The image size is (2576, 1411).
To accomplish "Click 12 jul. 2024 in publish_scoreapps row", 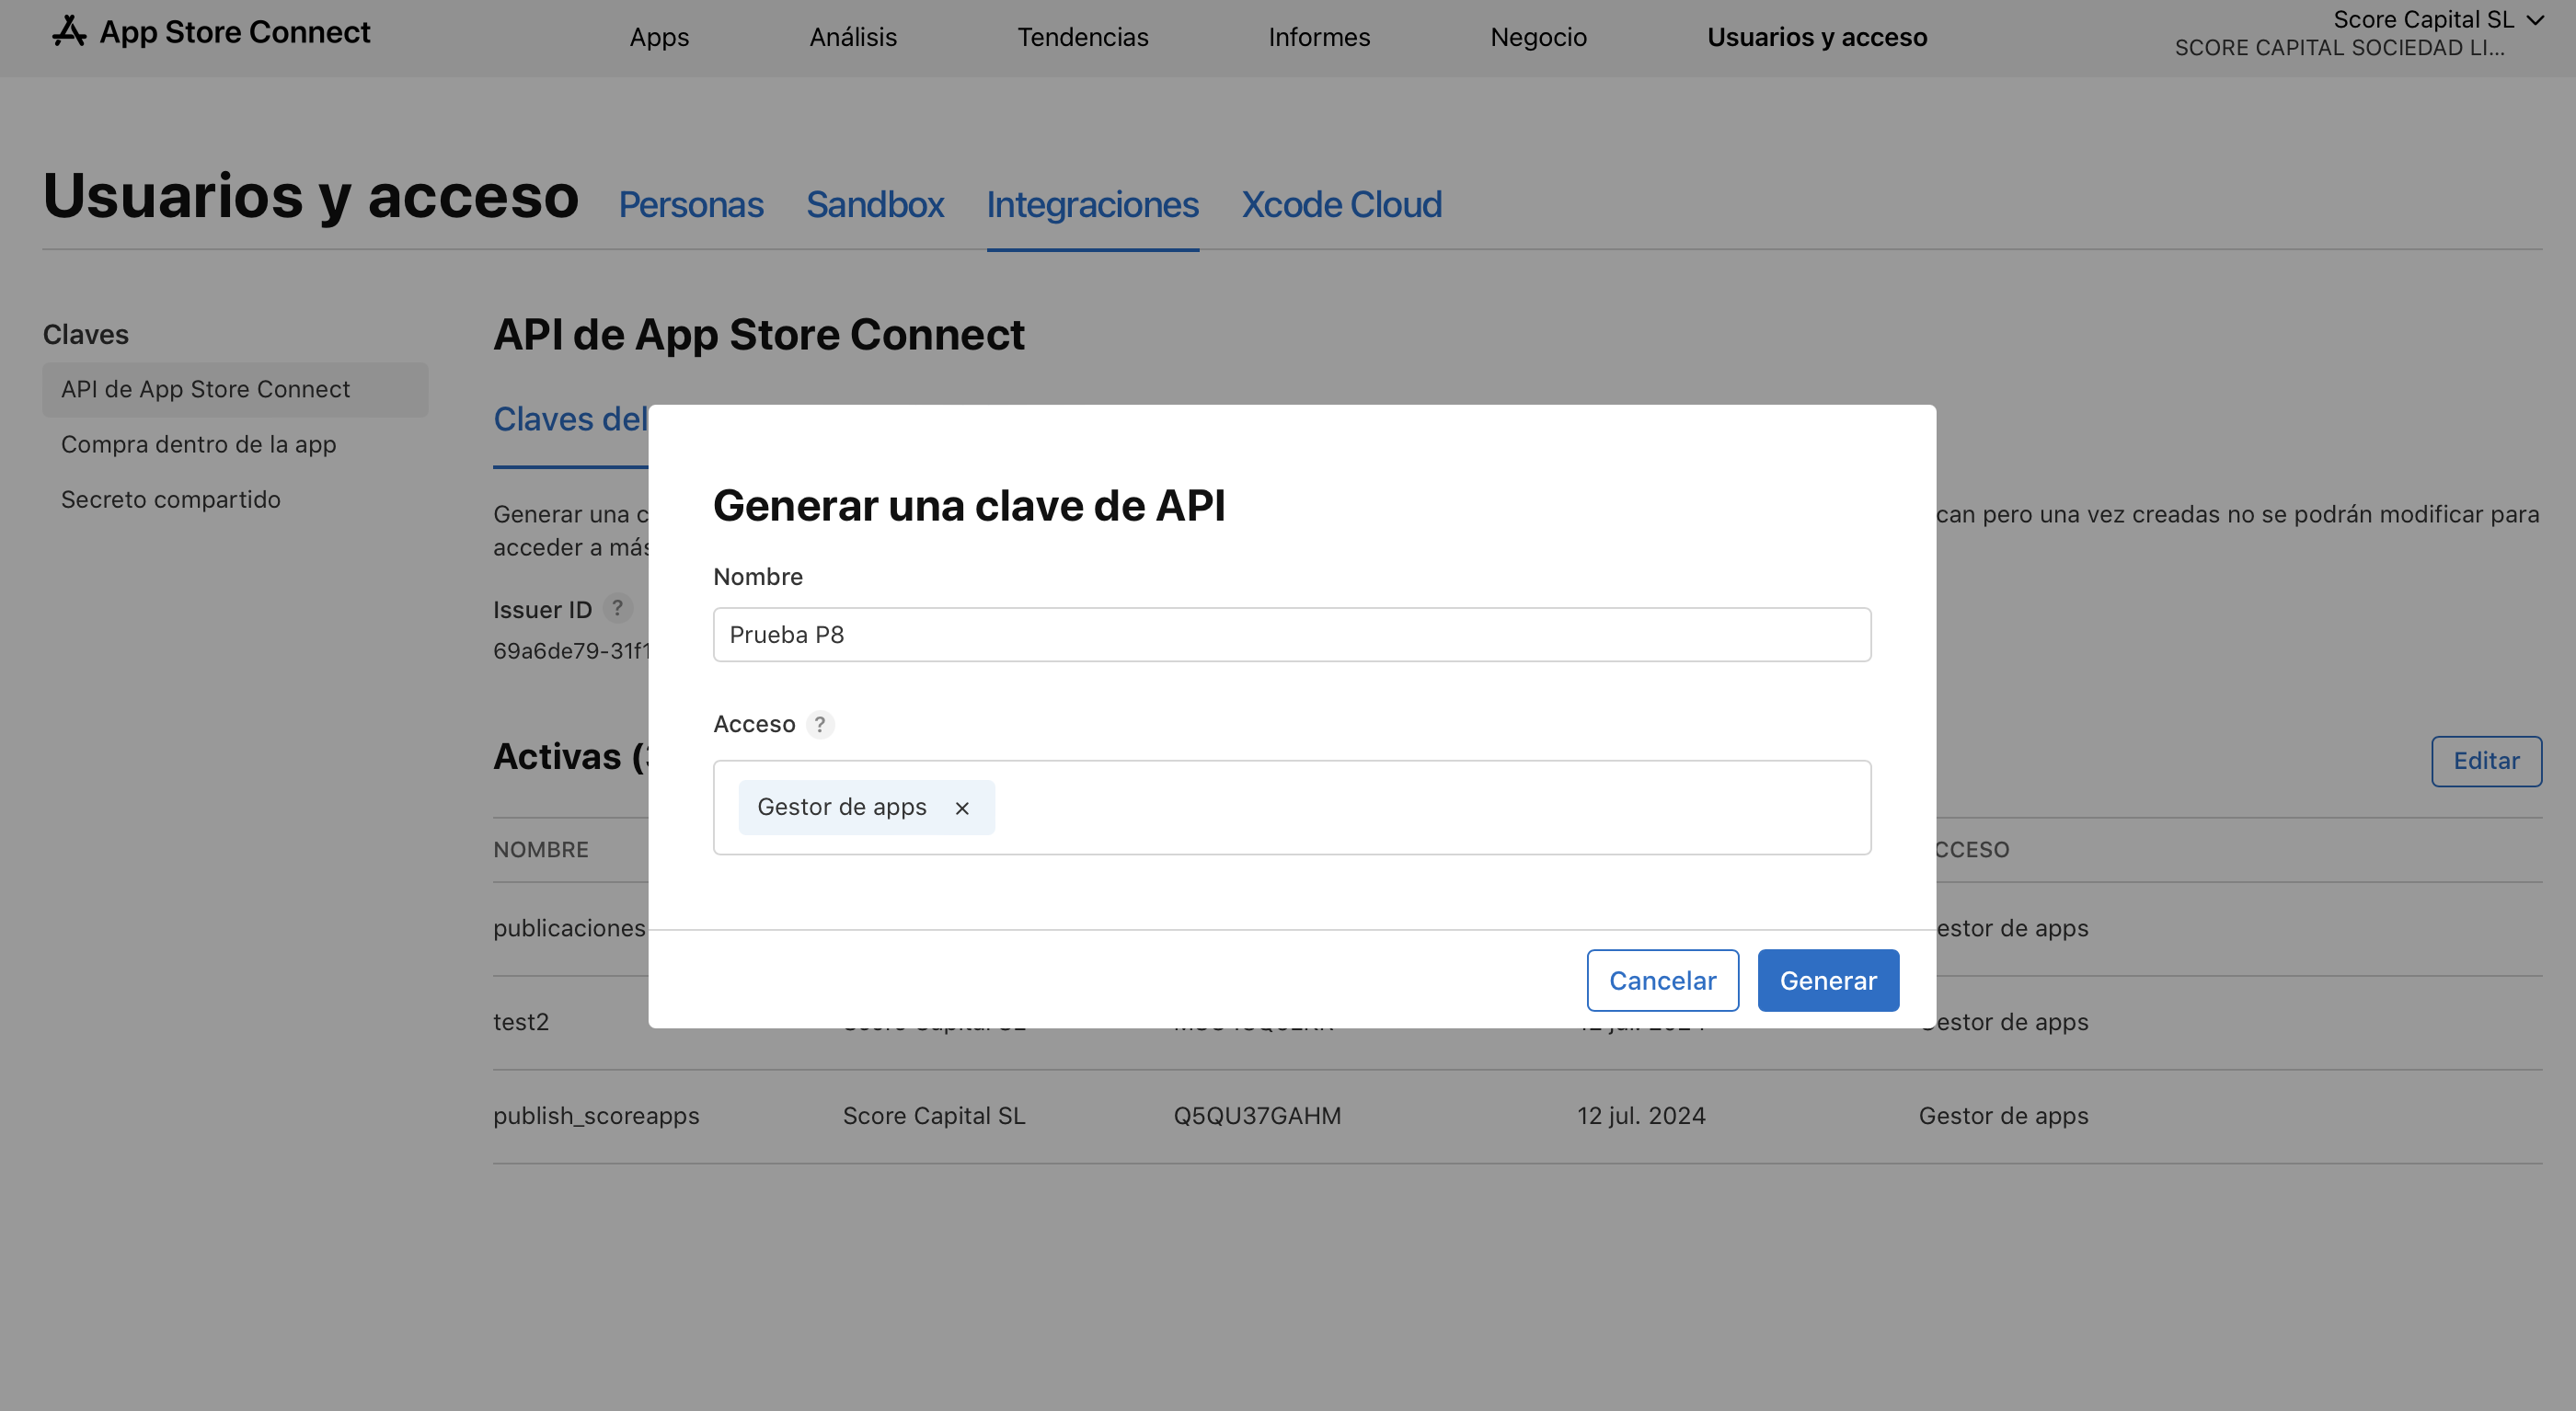I will [x=1641, y=1116].
